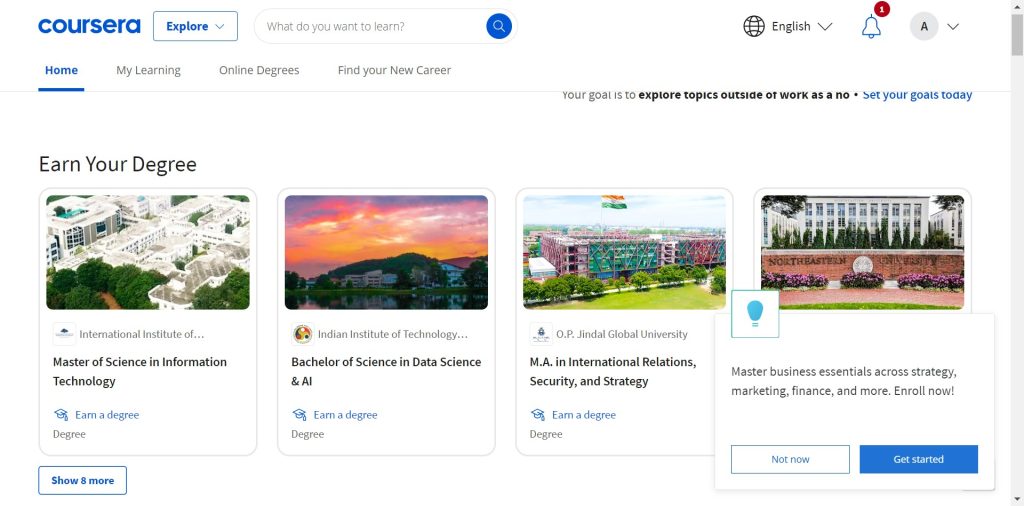Screen dimensions: 1024x506
Task: Click the globe language icon
Action: 754,26
